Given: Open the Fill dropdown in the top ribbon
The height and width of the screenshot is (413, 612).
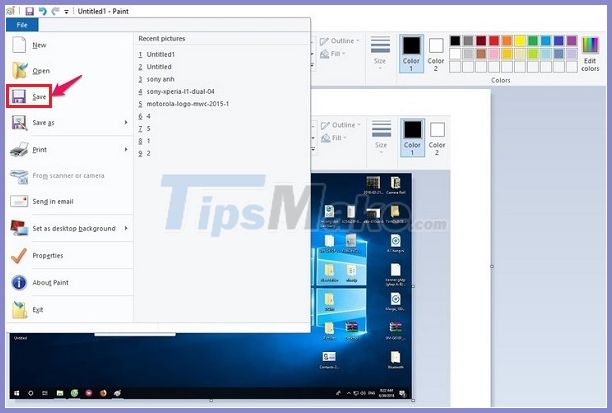Looking at the screenshot, I should pos(333,54).
